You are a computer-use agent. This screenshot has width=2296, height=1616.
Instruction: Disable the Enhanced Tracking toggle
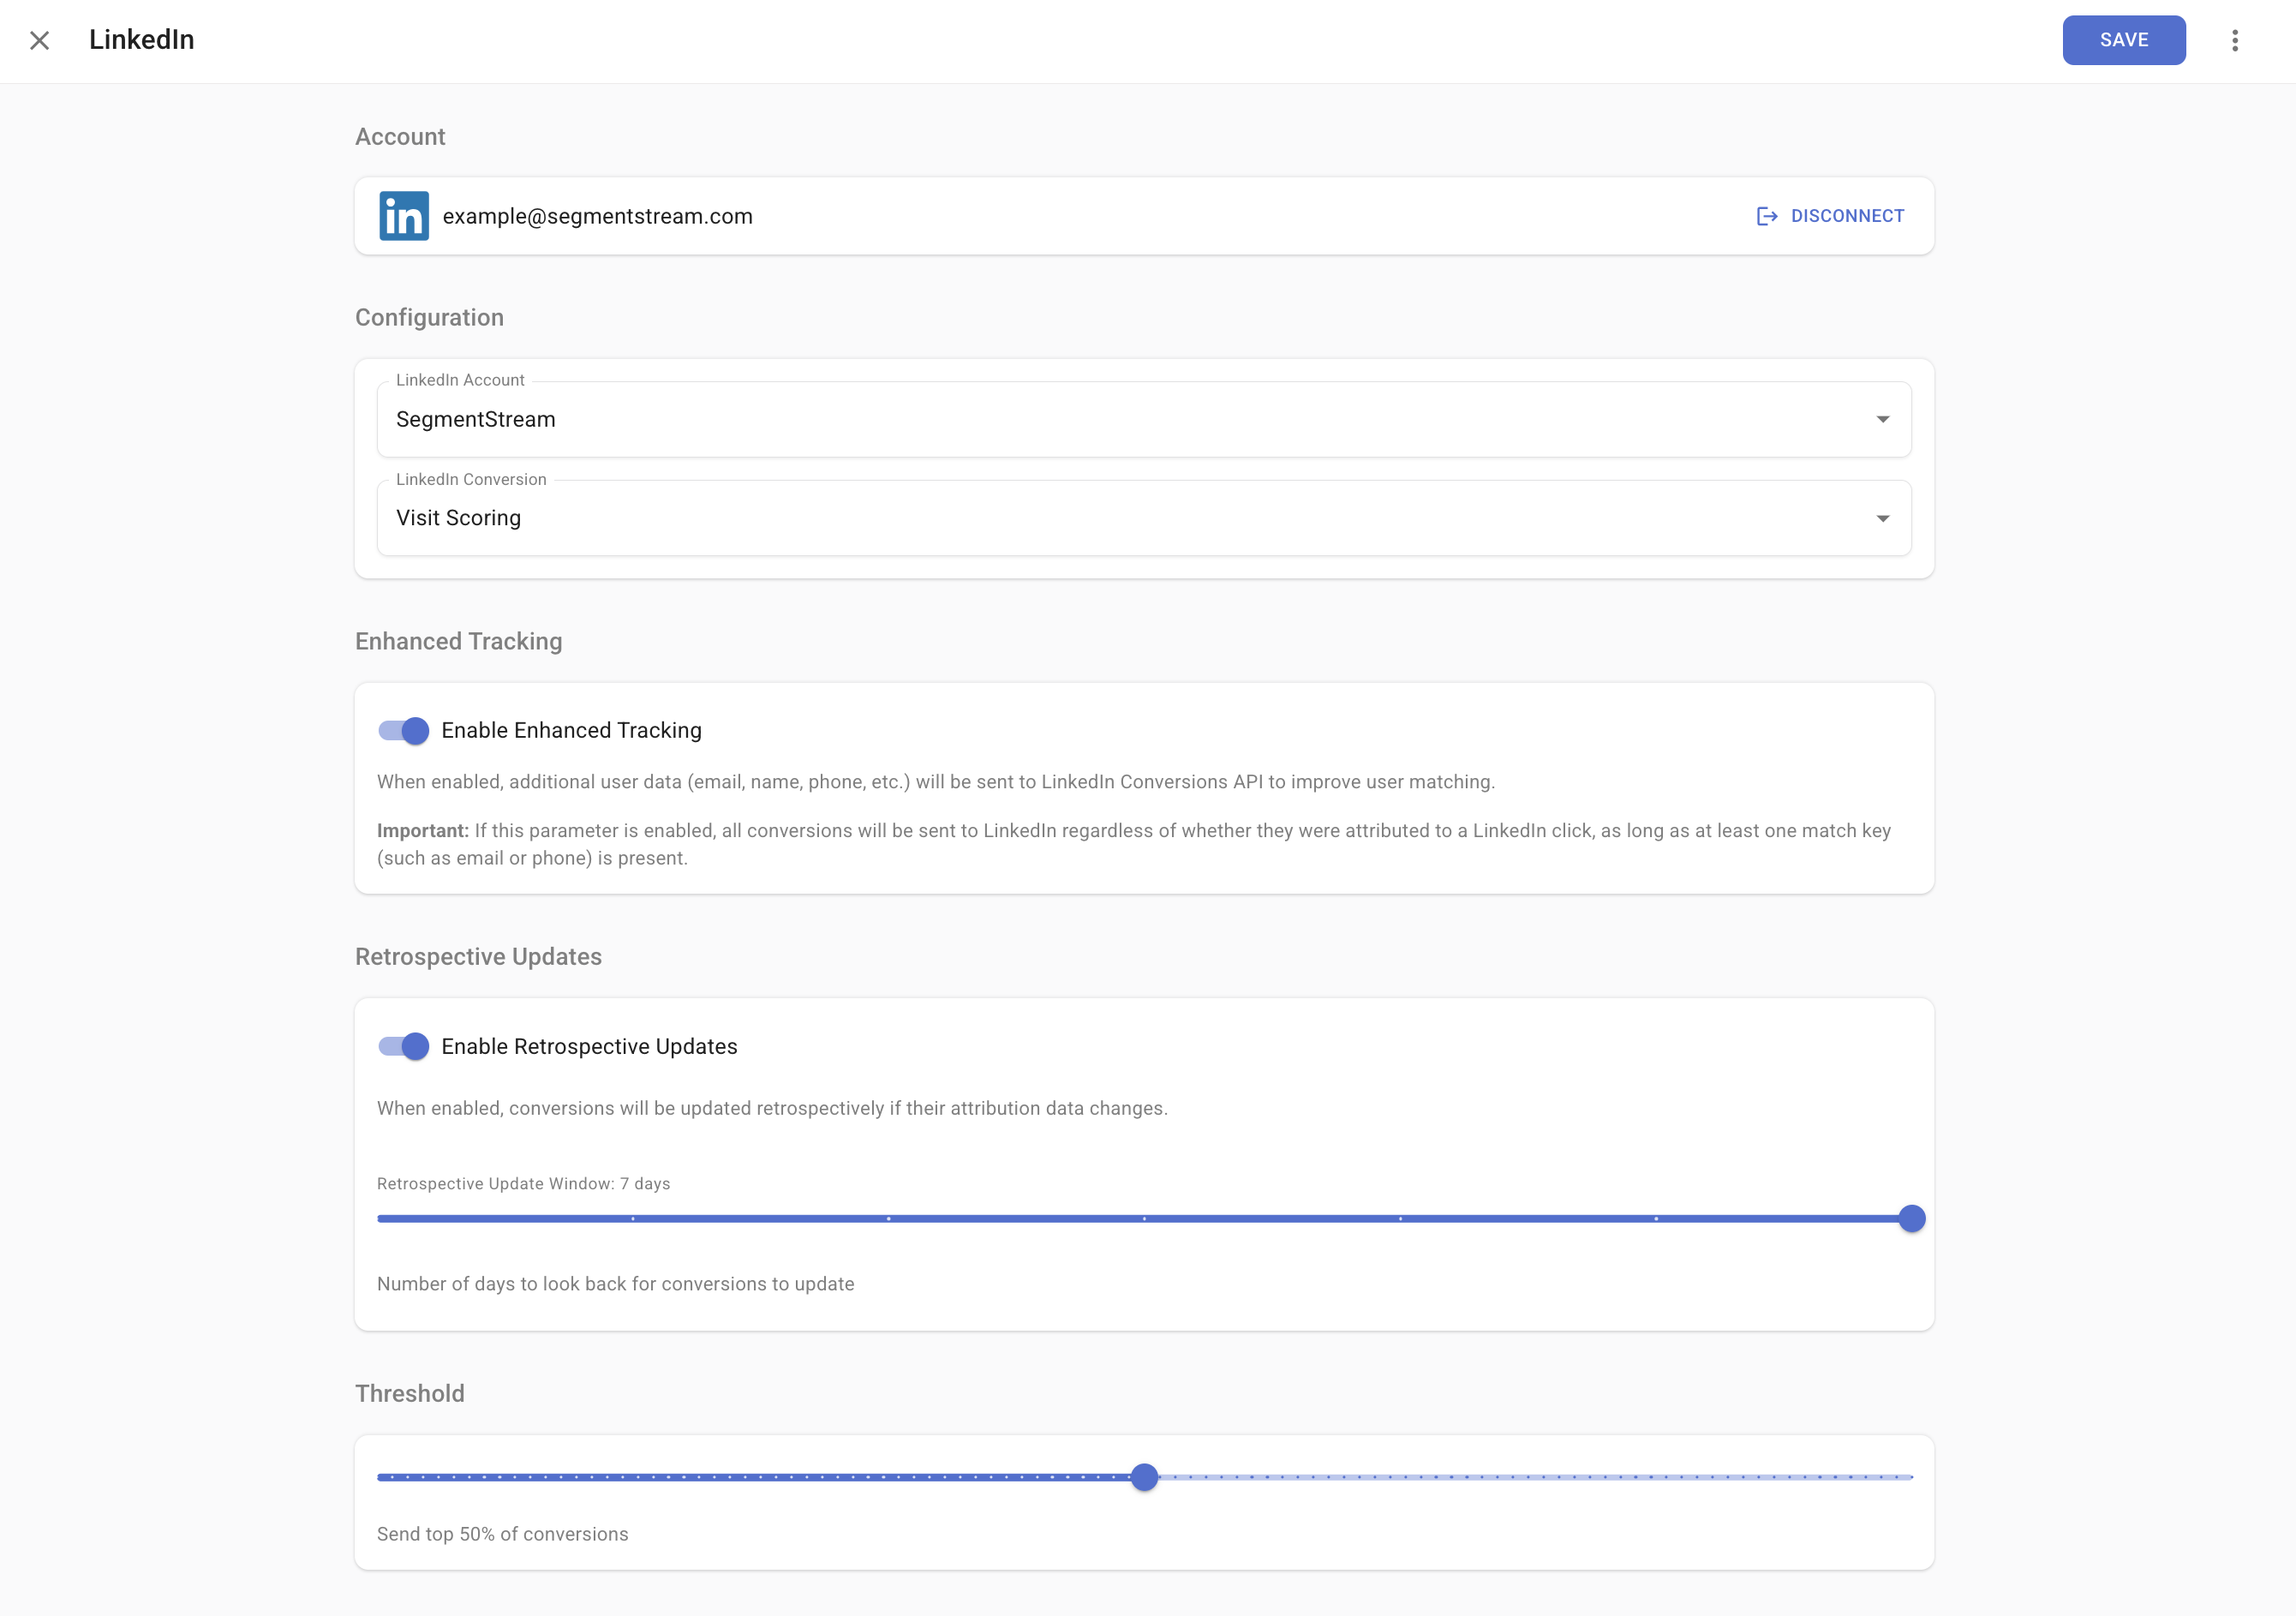point(404,731)
